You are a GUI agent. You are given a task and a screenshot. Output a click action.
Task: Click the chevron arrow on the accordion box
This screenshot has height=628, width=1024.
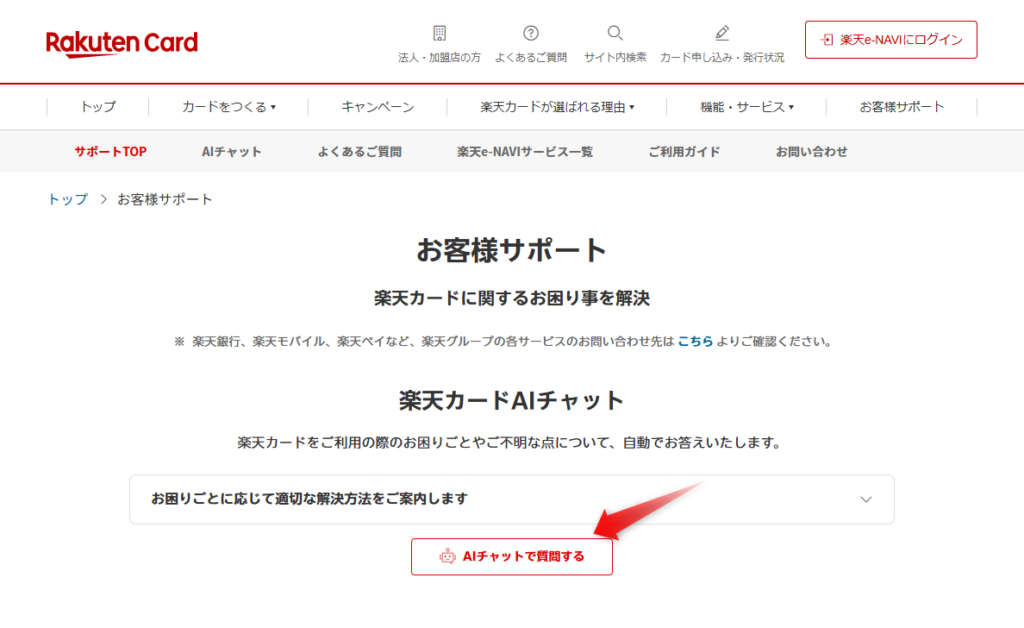[x=866, y=499]
